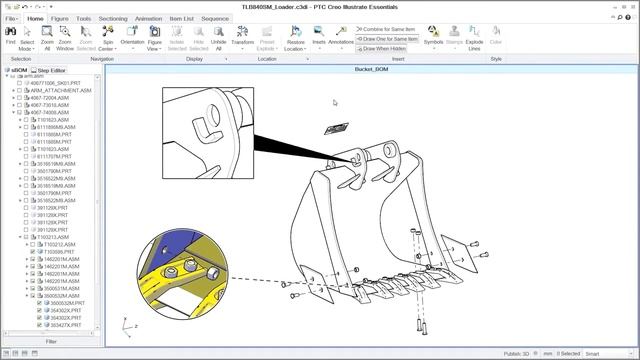Click the Color style icon
640x360 pixels.
pos(496,31)
